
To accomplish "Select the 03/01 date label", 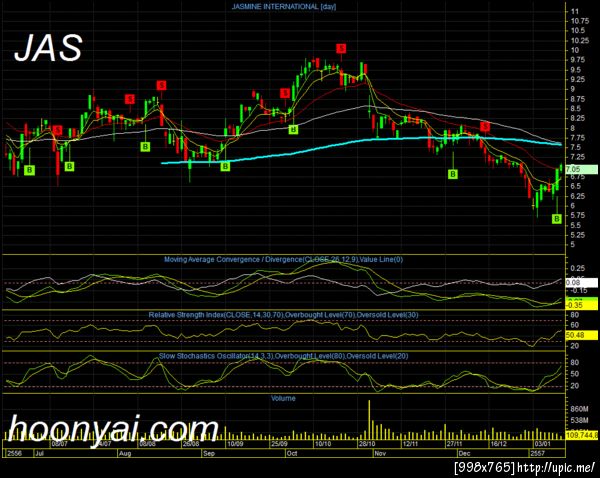I will pyautogui.click(x=543, y=444).
